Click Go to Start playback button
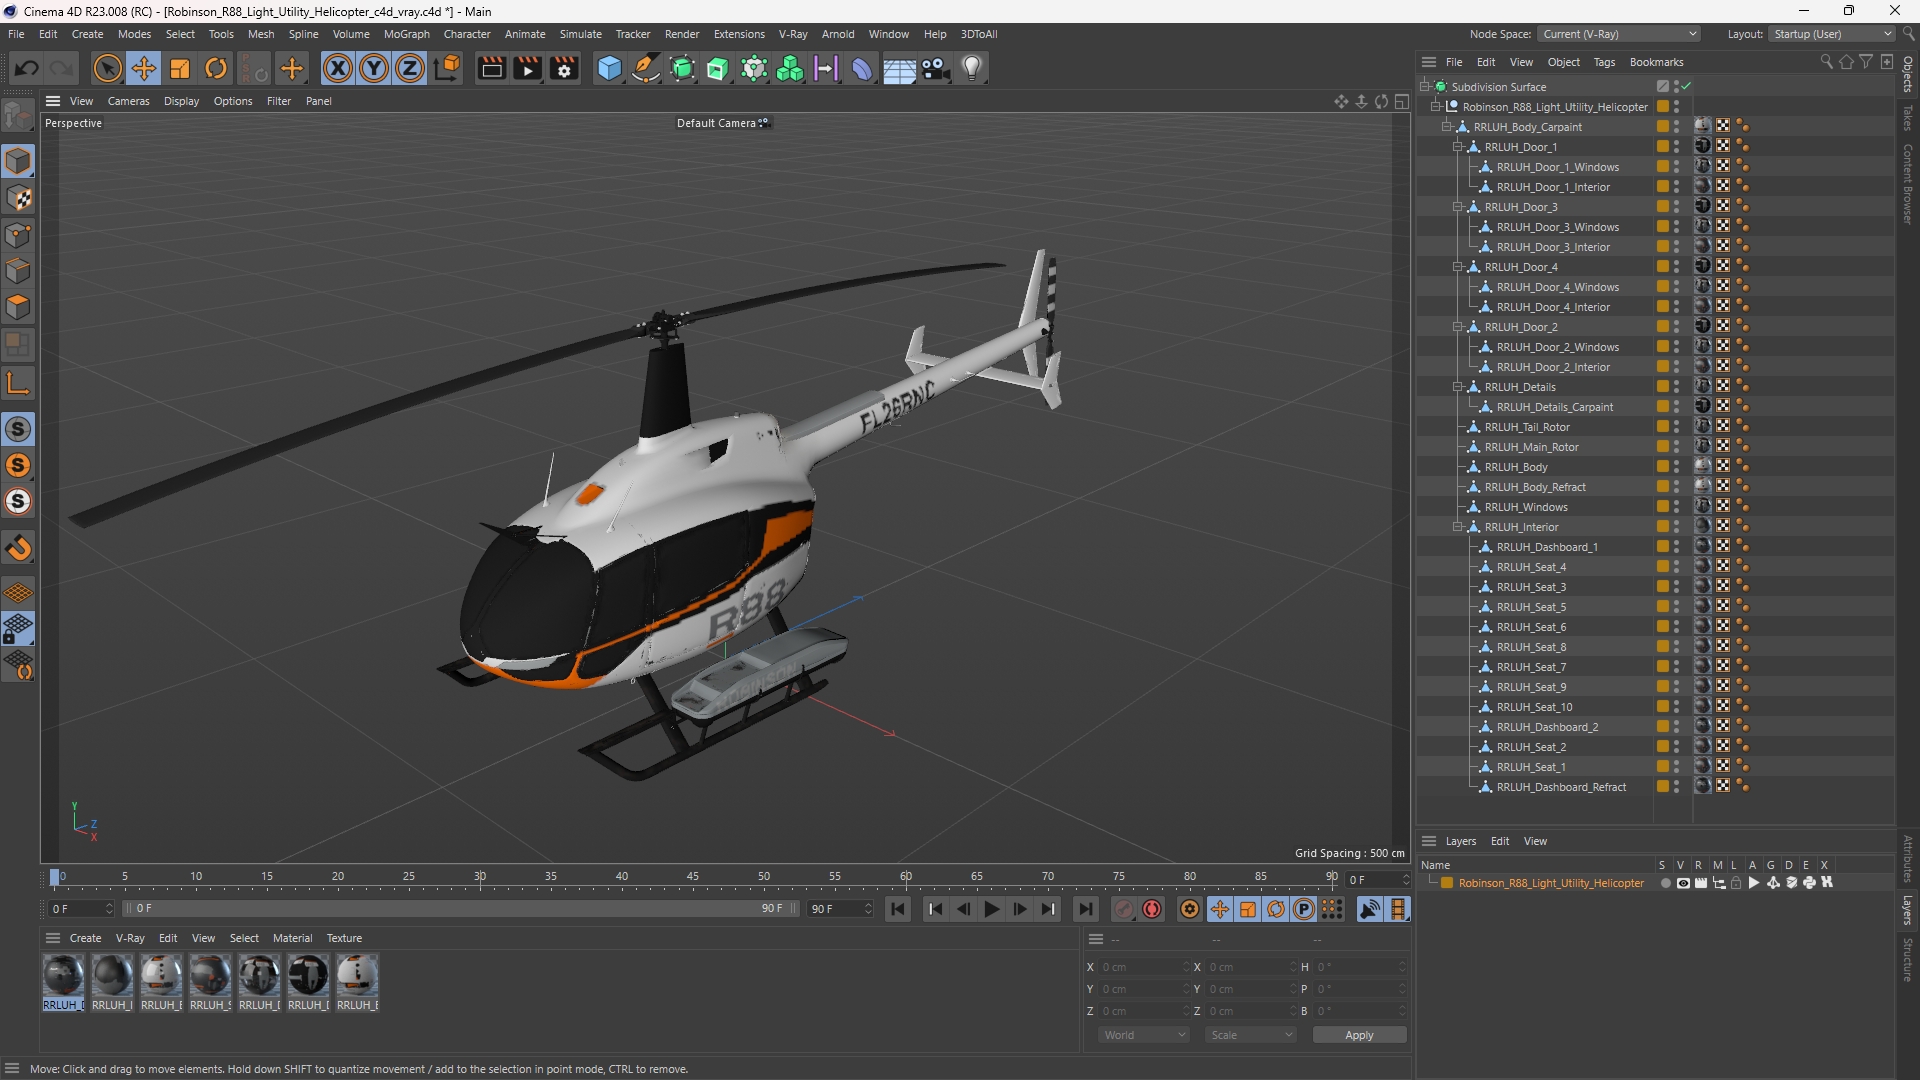The width and height of the screenshot is (1920, 1080). tap(898, 909)
